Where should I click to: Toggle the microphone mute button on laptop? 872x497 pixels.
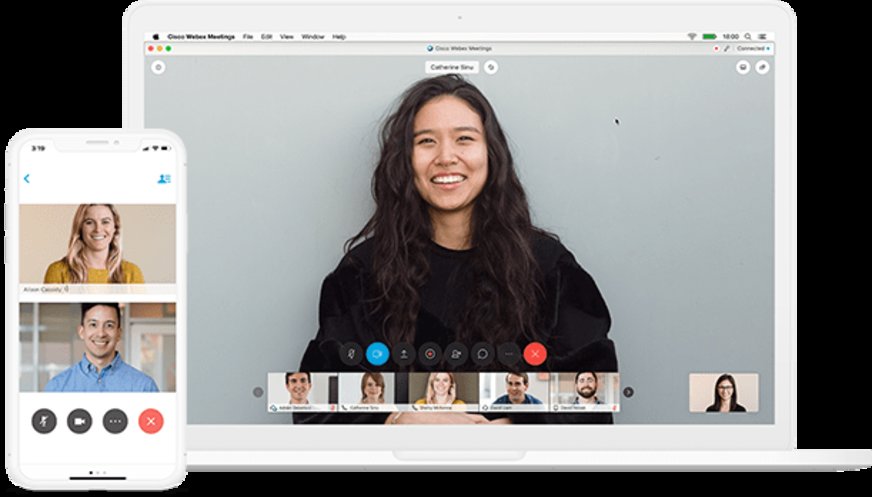(x=351, y=353)
